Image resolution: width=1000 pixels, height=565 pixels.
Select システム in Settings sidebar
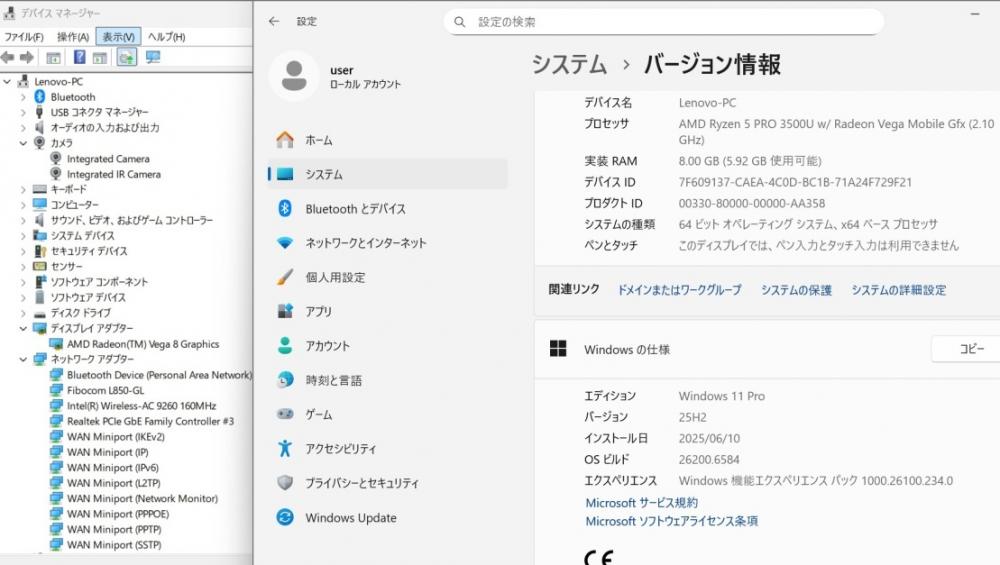388,174
